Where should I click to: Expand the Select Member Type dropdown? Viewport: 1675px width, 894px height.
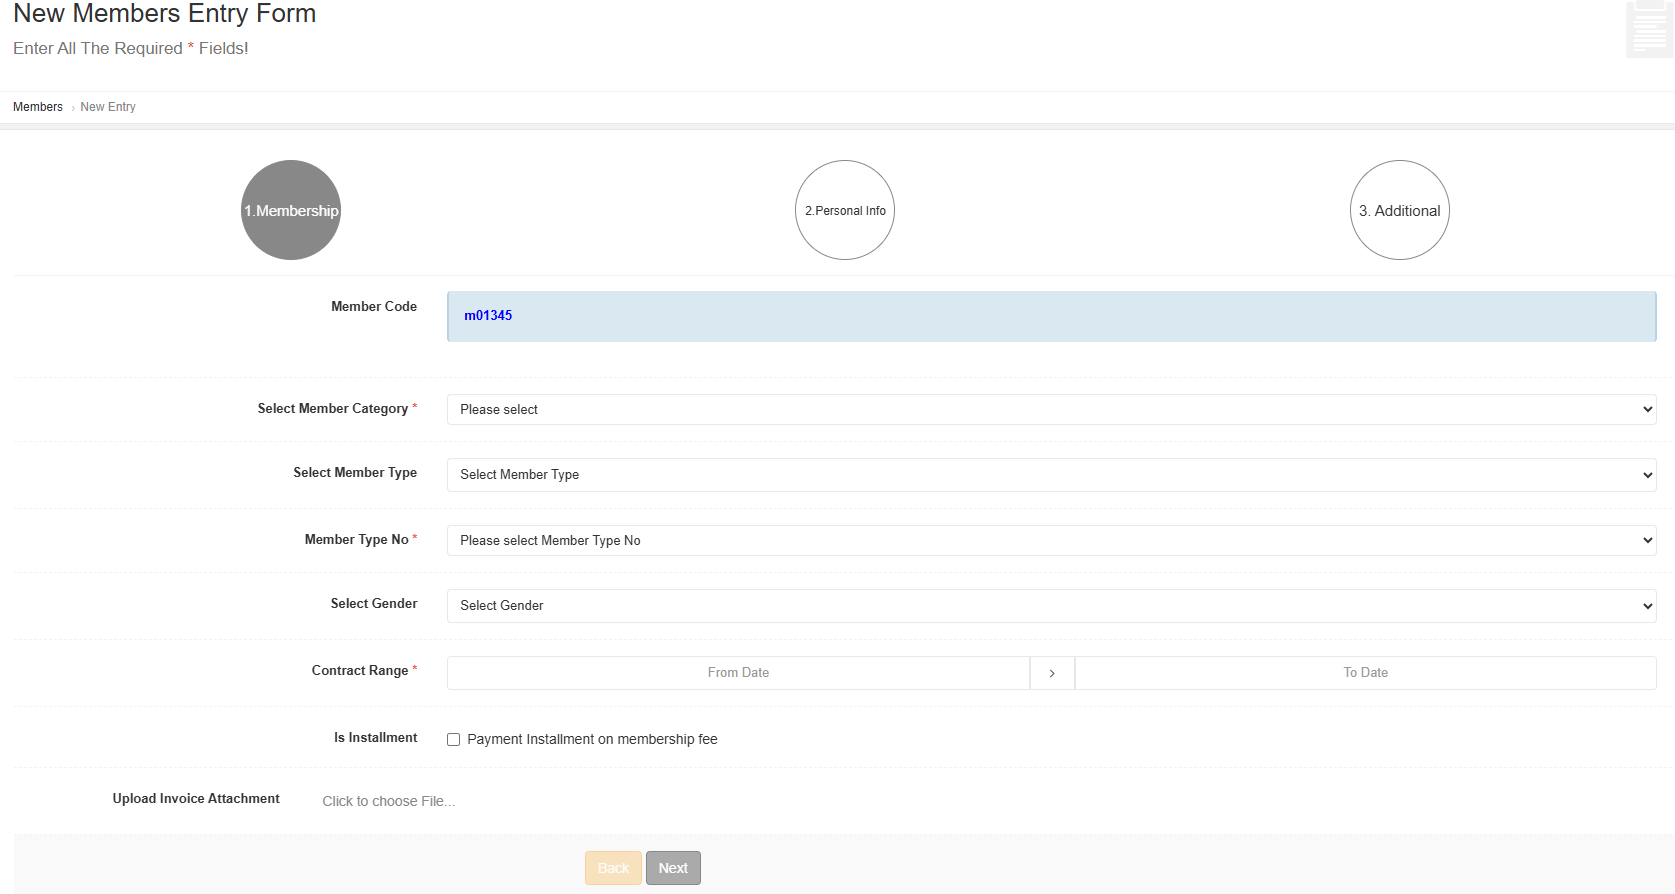tap(1050, 475)
